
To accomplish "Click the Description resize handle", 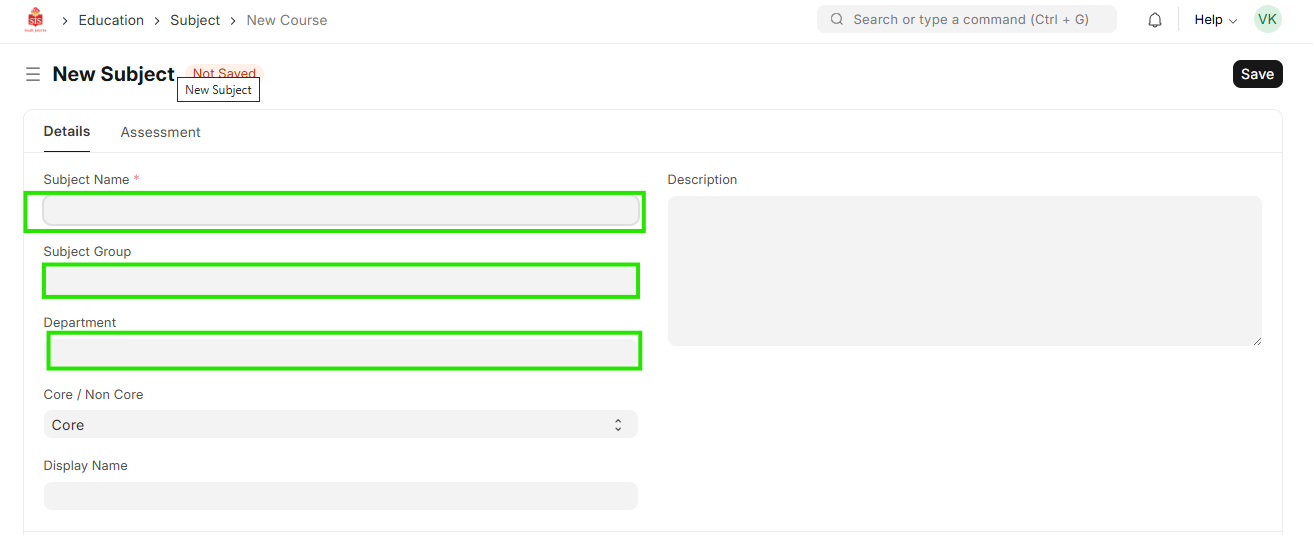I will coord(1256,341).
